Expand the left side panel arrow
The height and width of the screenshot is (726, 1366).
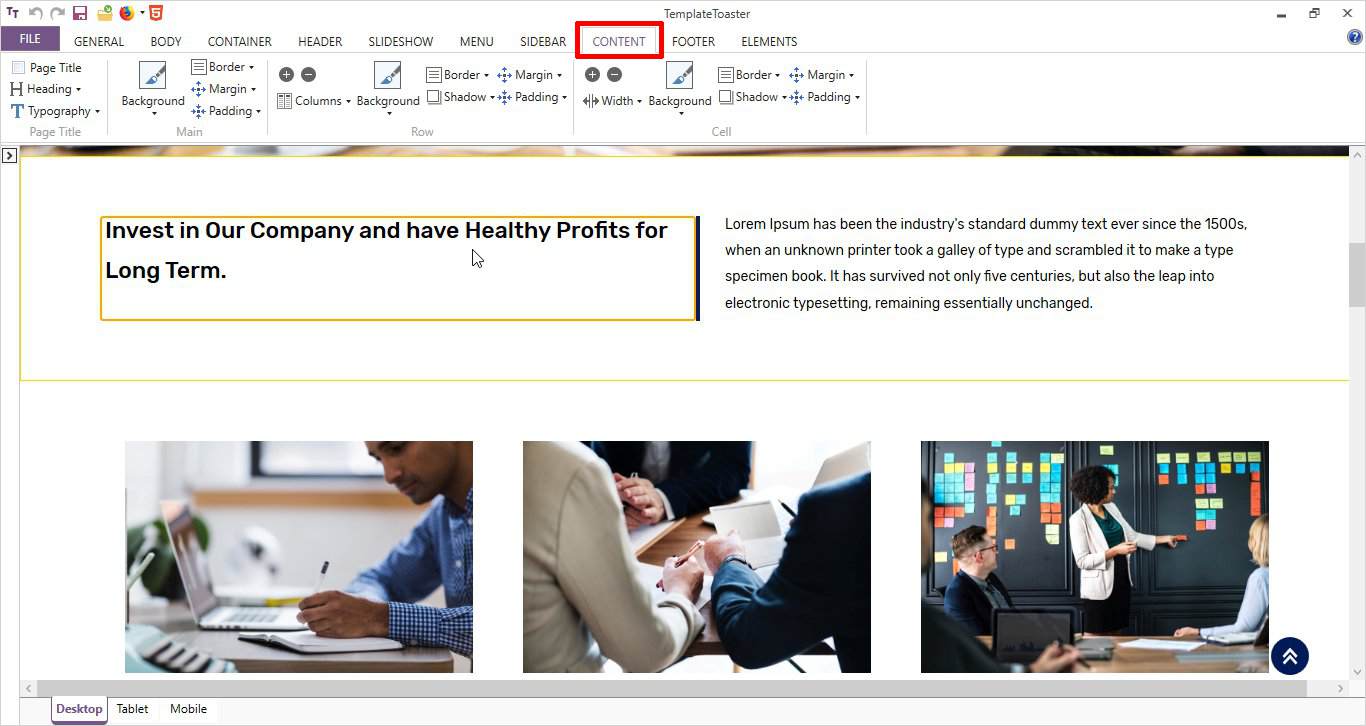tap(8, 156)
